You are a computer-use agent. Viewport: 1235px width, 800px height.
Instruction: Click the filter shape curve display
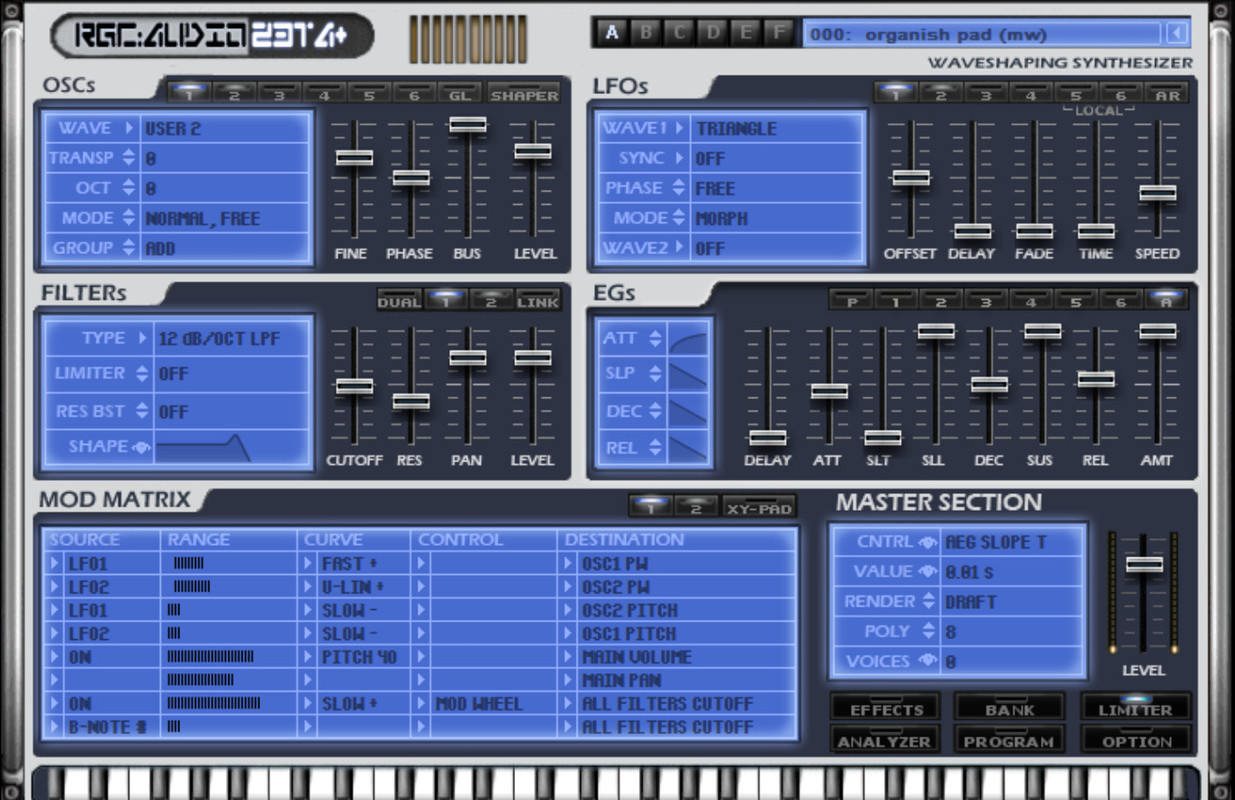click(232, 447)
